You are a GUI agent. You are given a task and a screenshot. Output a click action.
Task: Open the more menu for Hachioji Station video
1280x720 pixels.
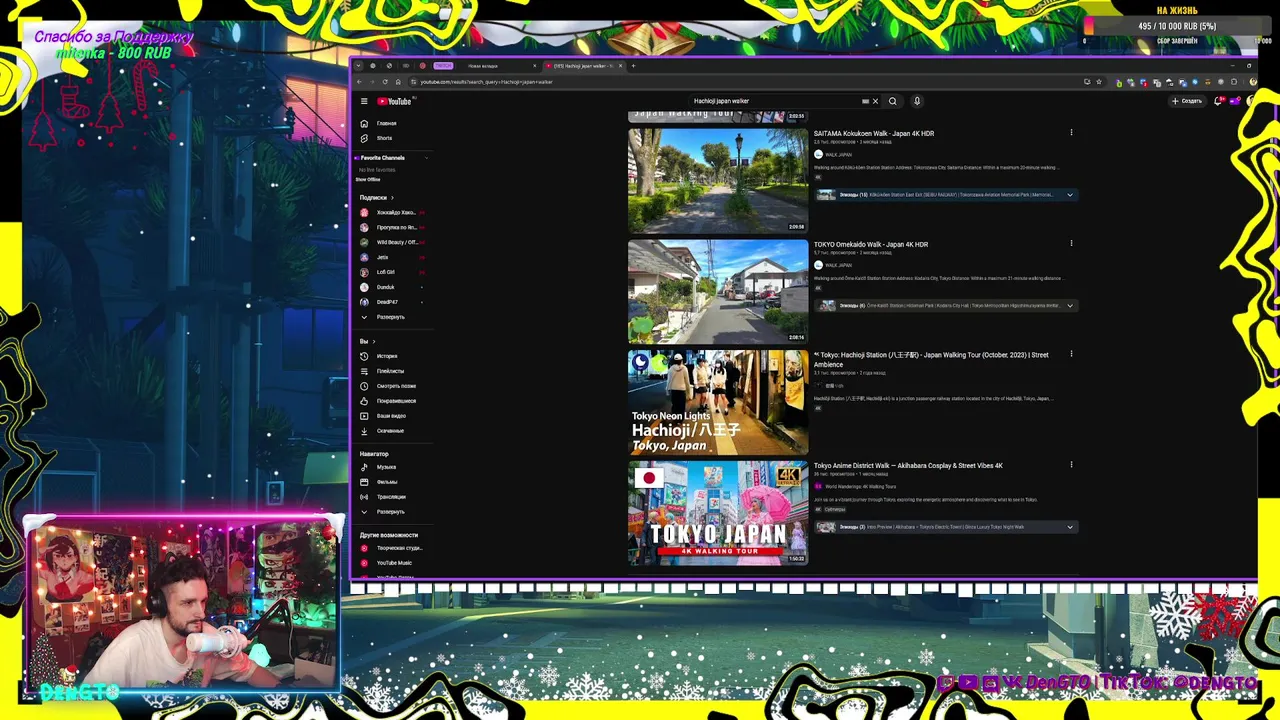[x=1071, y=354]
